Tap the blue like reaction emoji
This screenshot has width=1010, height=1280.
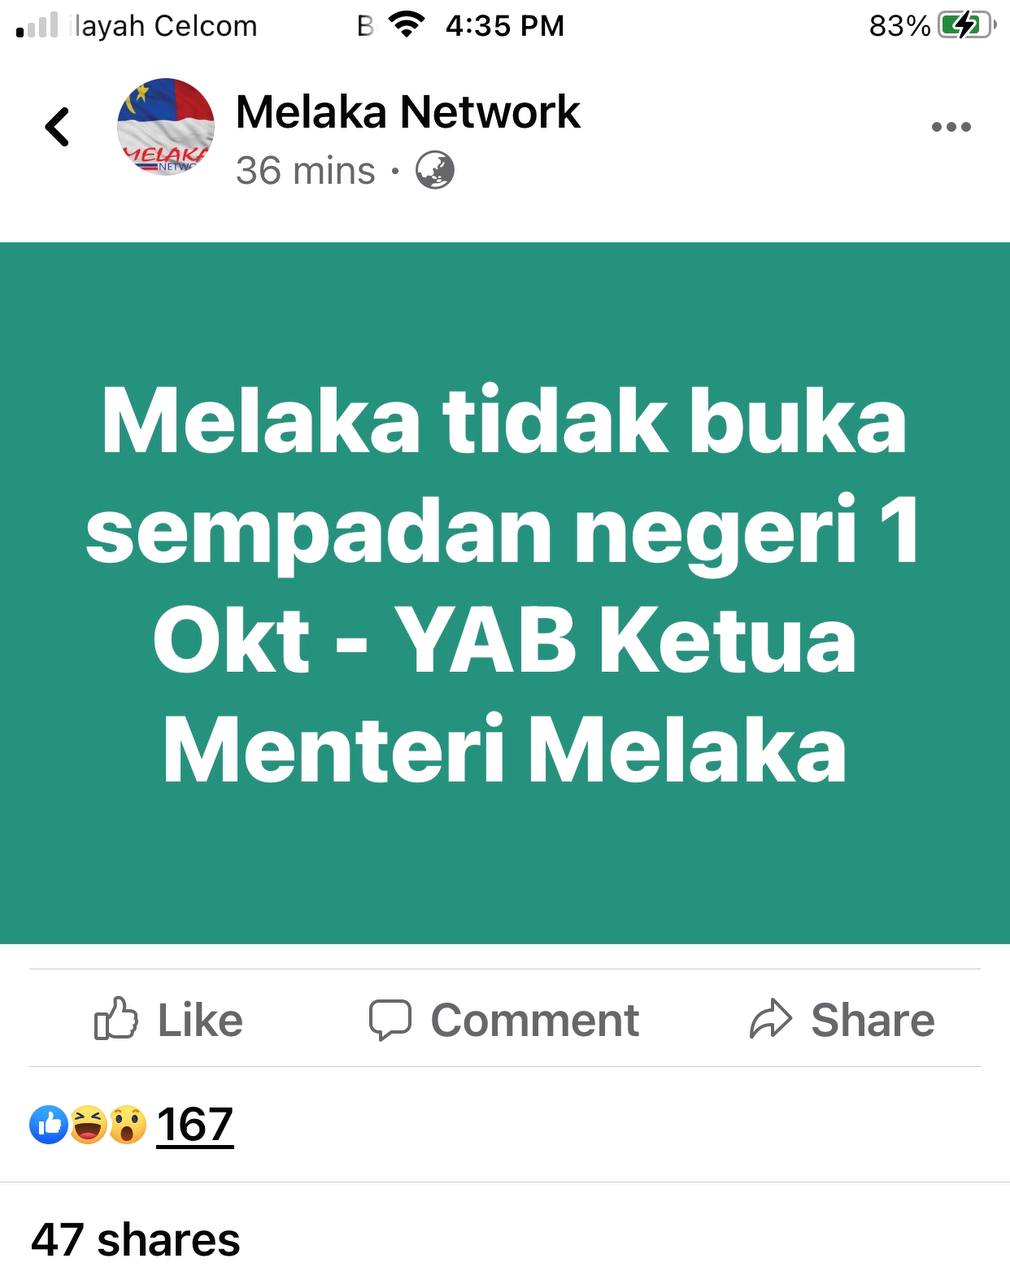click(x=48, y=1125)
